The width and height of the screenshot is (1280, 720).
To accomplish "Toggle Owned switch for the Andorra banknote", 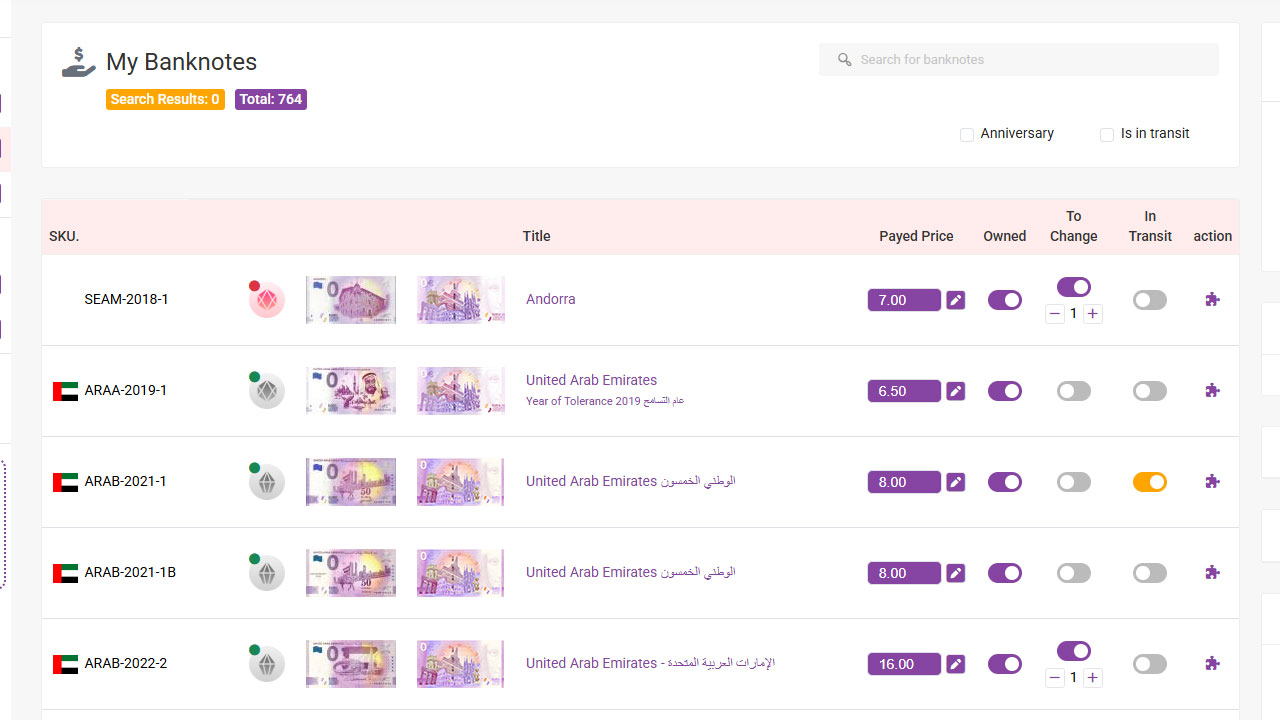I will click(x=1004, y=300).
